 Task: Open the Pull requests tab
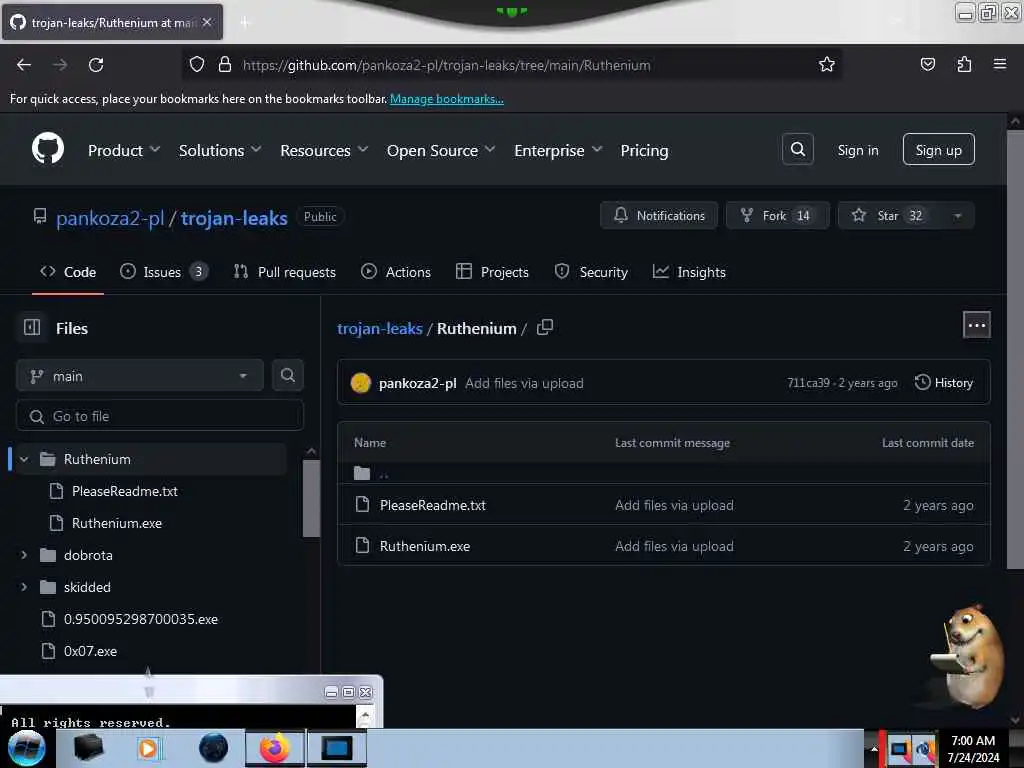coord(285,272)
